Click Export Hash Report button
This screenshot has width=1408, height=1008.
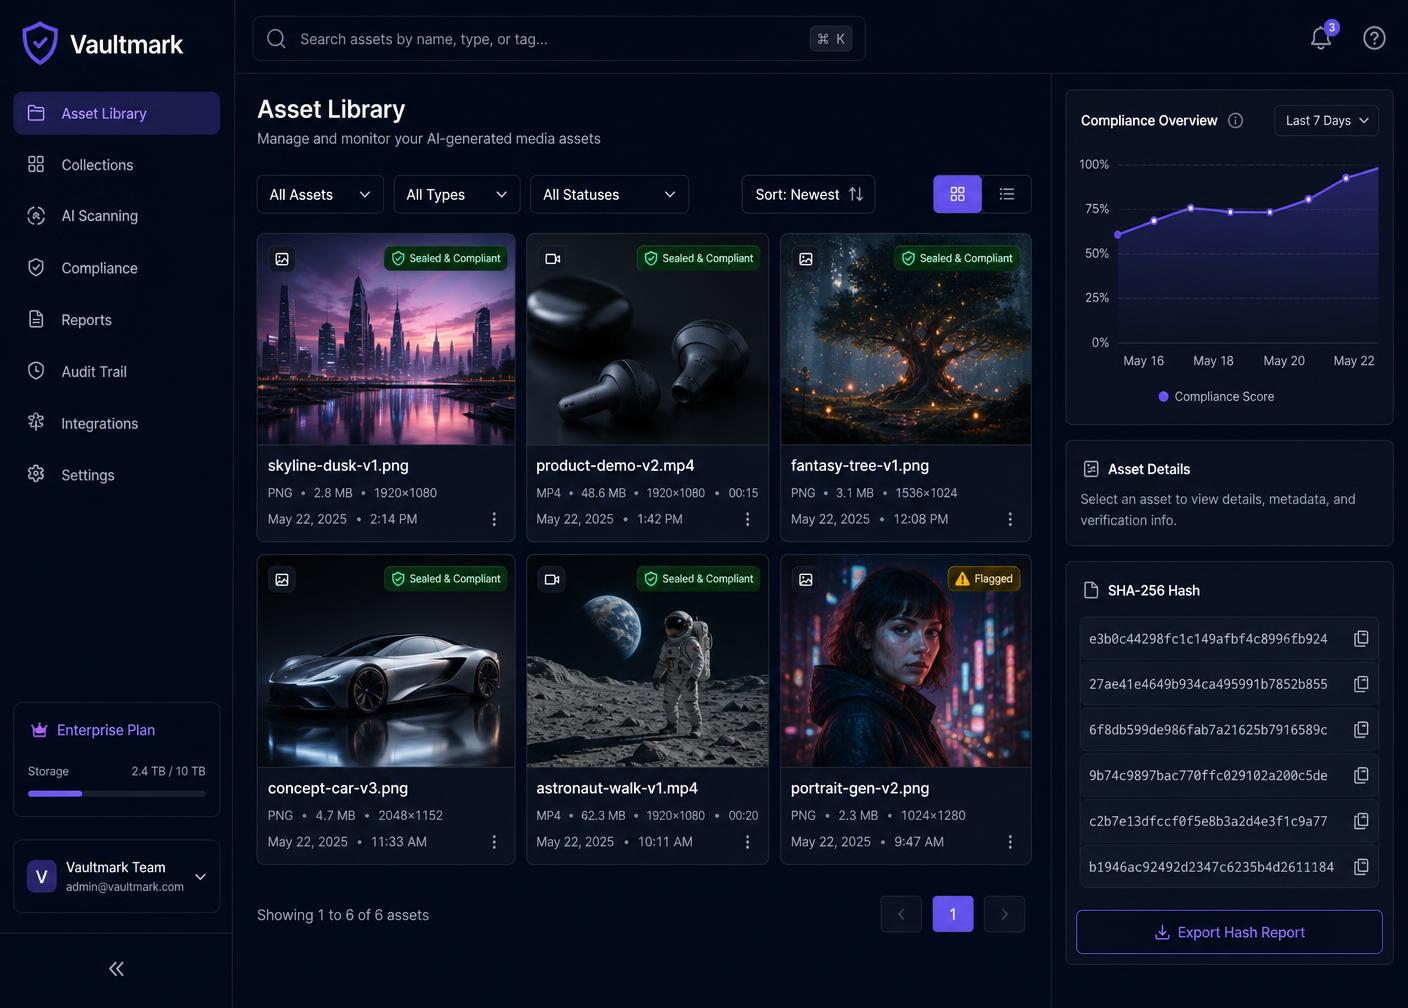(x=1229, y=932)
